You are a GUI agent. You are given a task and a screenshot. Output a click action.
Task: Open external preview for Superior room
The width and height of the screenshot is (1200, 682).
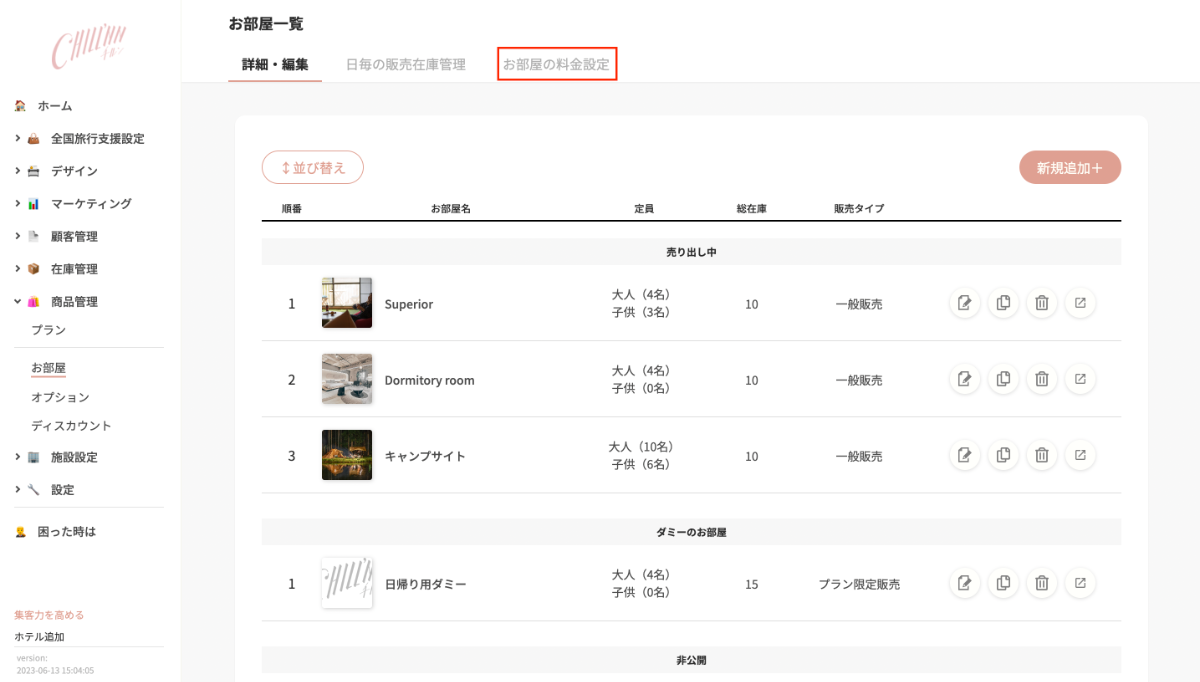coord(1080,303)
